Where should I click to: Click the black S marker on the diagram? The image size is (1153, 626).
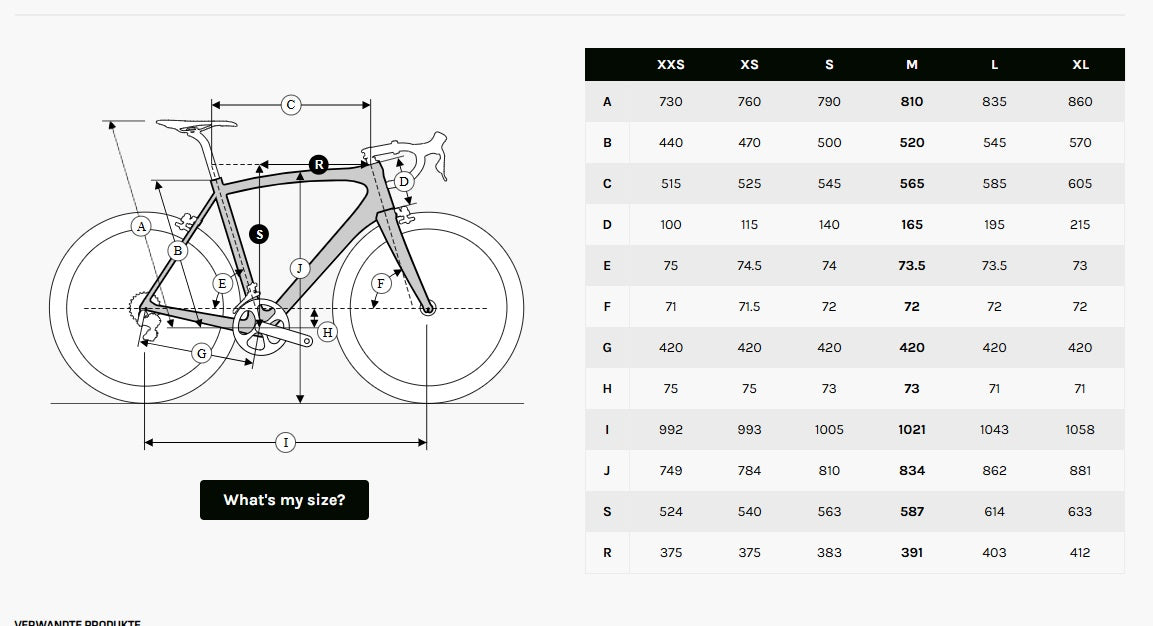coord(259,234)
